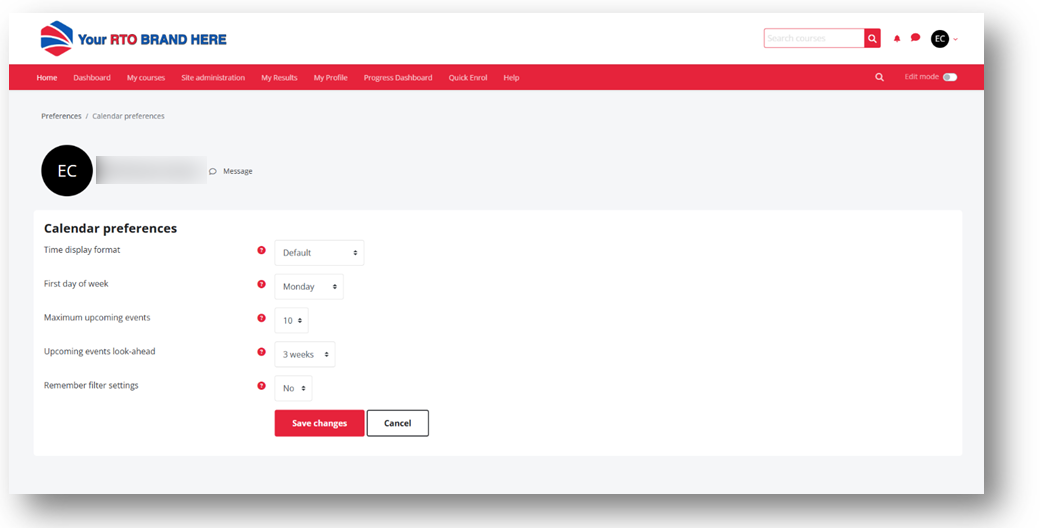Expand the First day of week dropdown
Viewport: 1040px width, 530px height.
(x=308, y=287)
